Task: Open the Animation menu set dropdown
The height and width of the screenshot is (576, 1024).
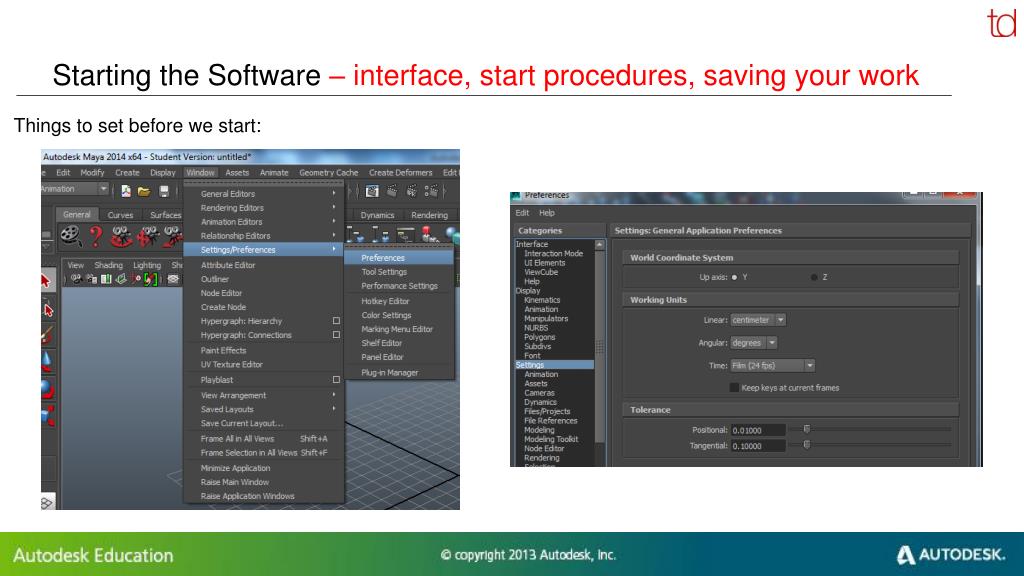Action: [74, 189]
